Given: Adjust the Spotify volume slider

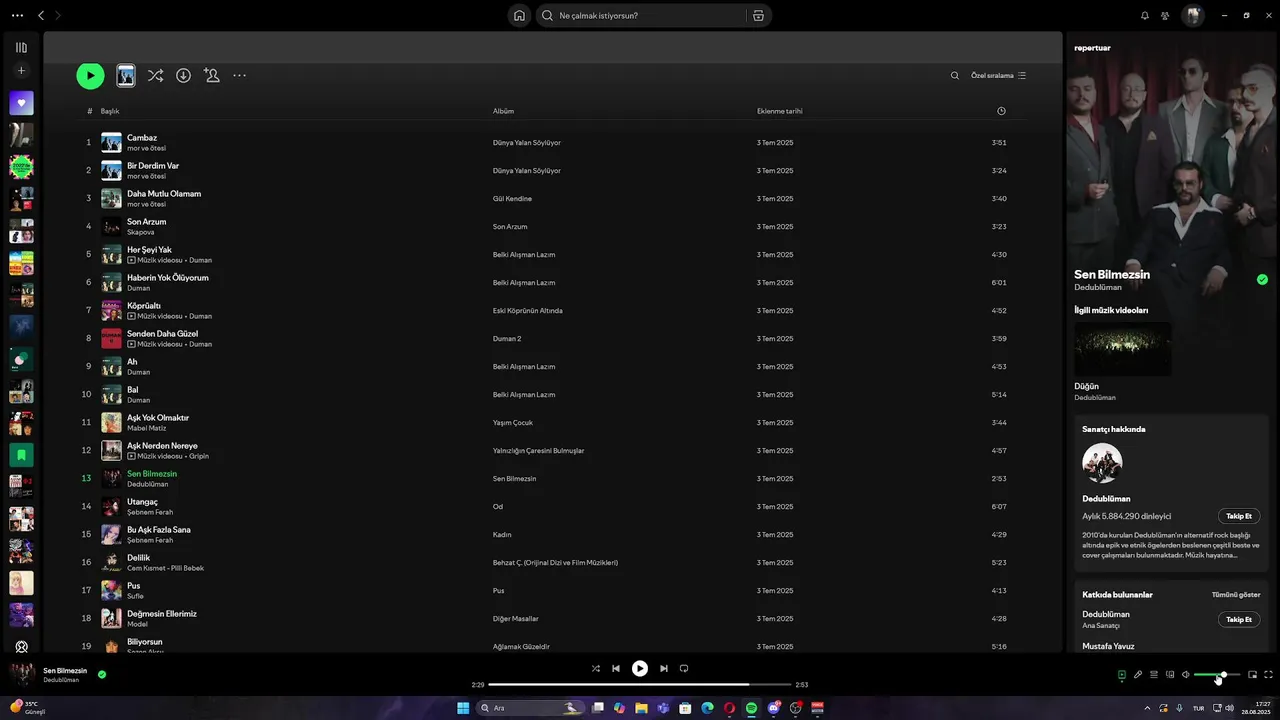Looking at the screenshot, I should point(1217,675).
